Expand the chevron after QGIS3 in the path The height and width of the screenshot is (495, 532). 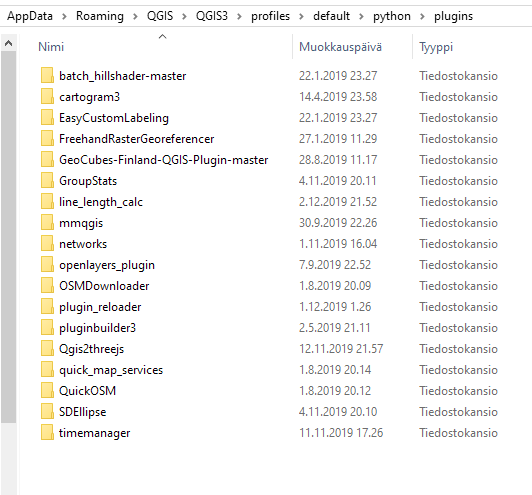pos(239,16)
